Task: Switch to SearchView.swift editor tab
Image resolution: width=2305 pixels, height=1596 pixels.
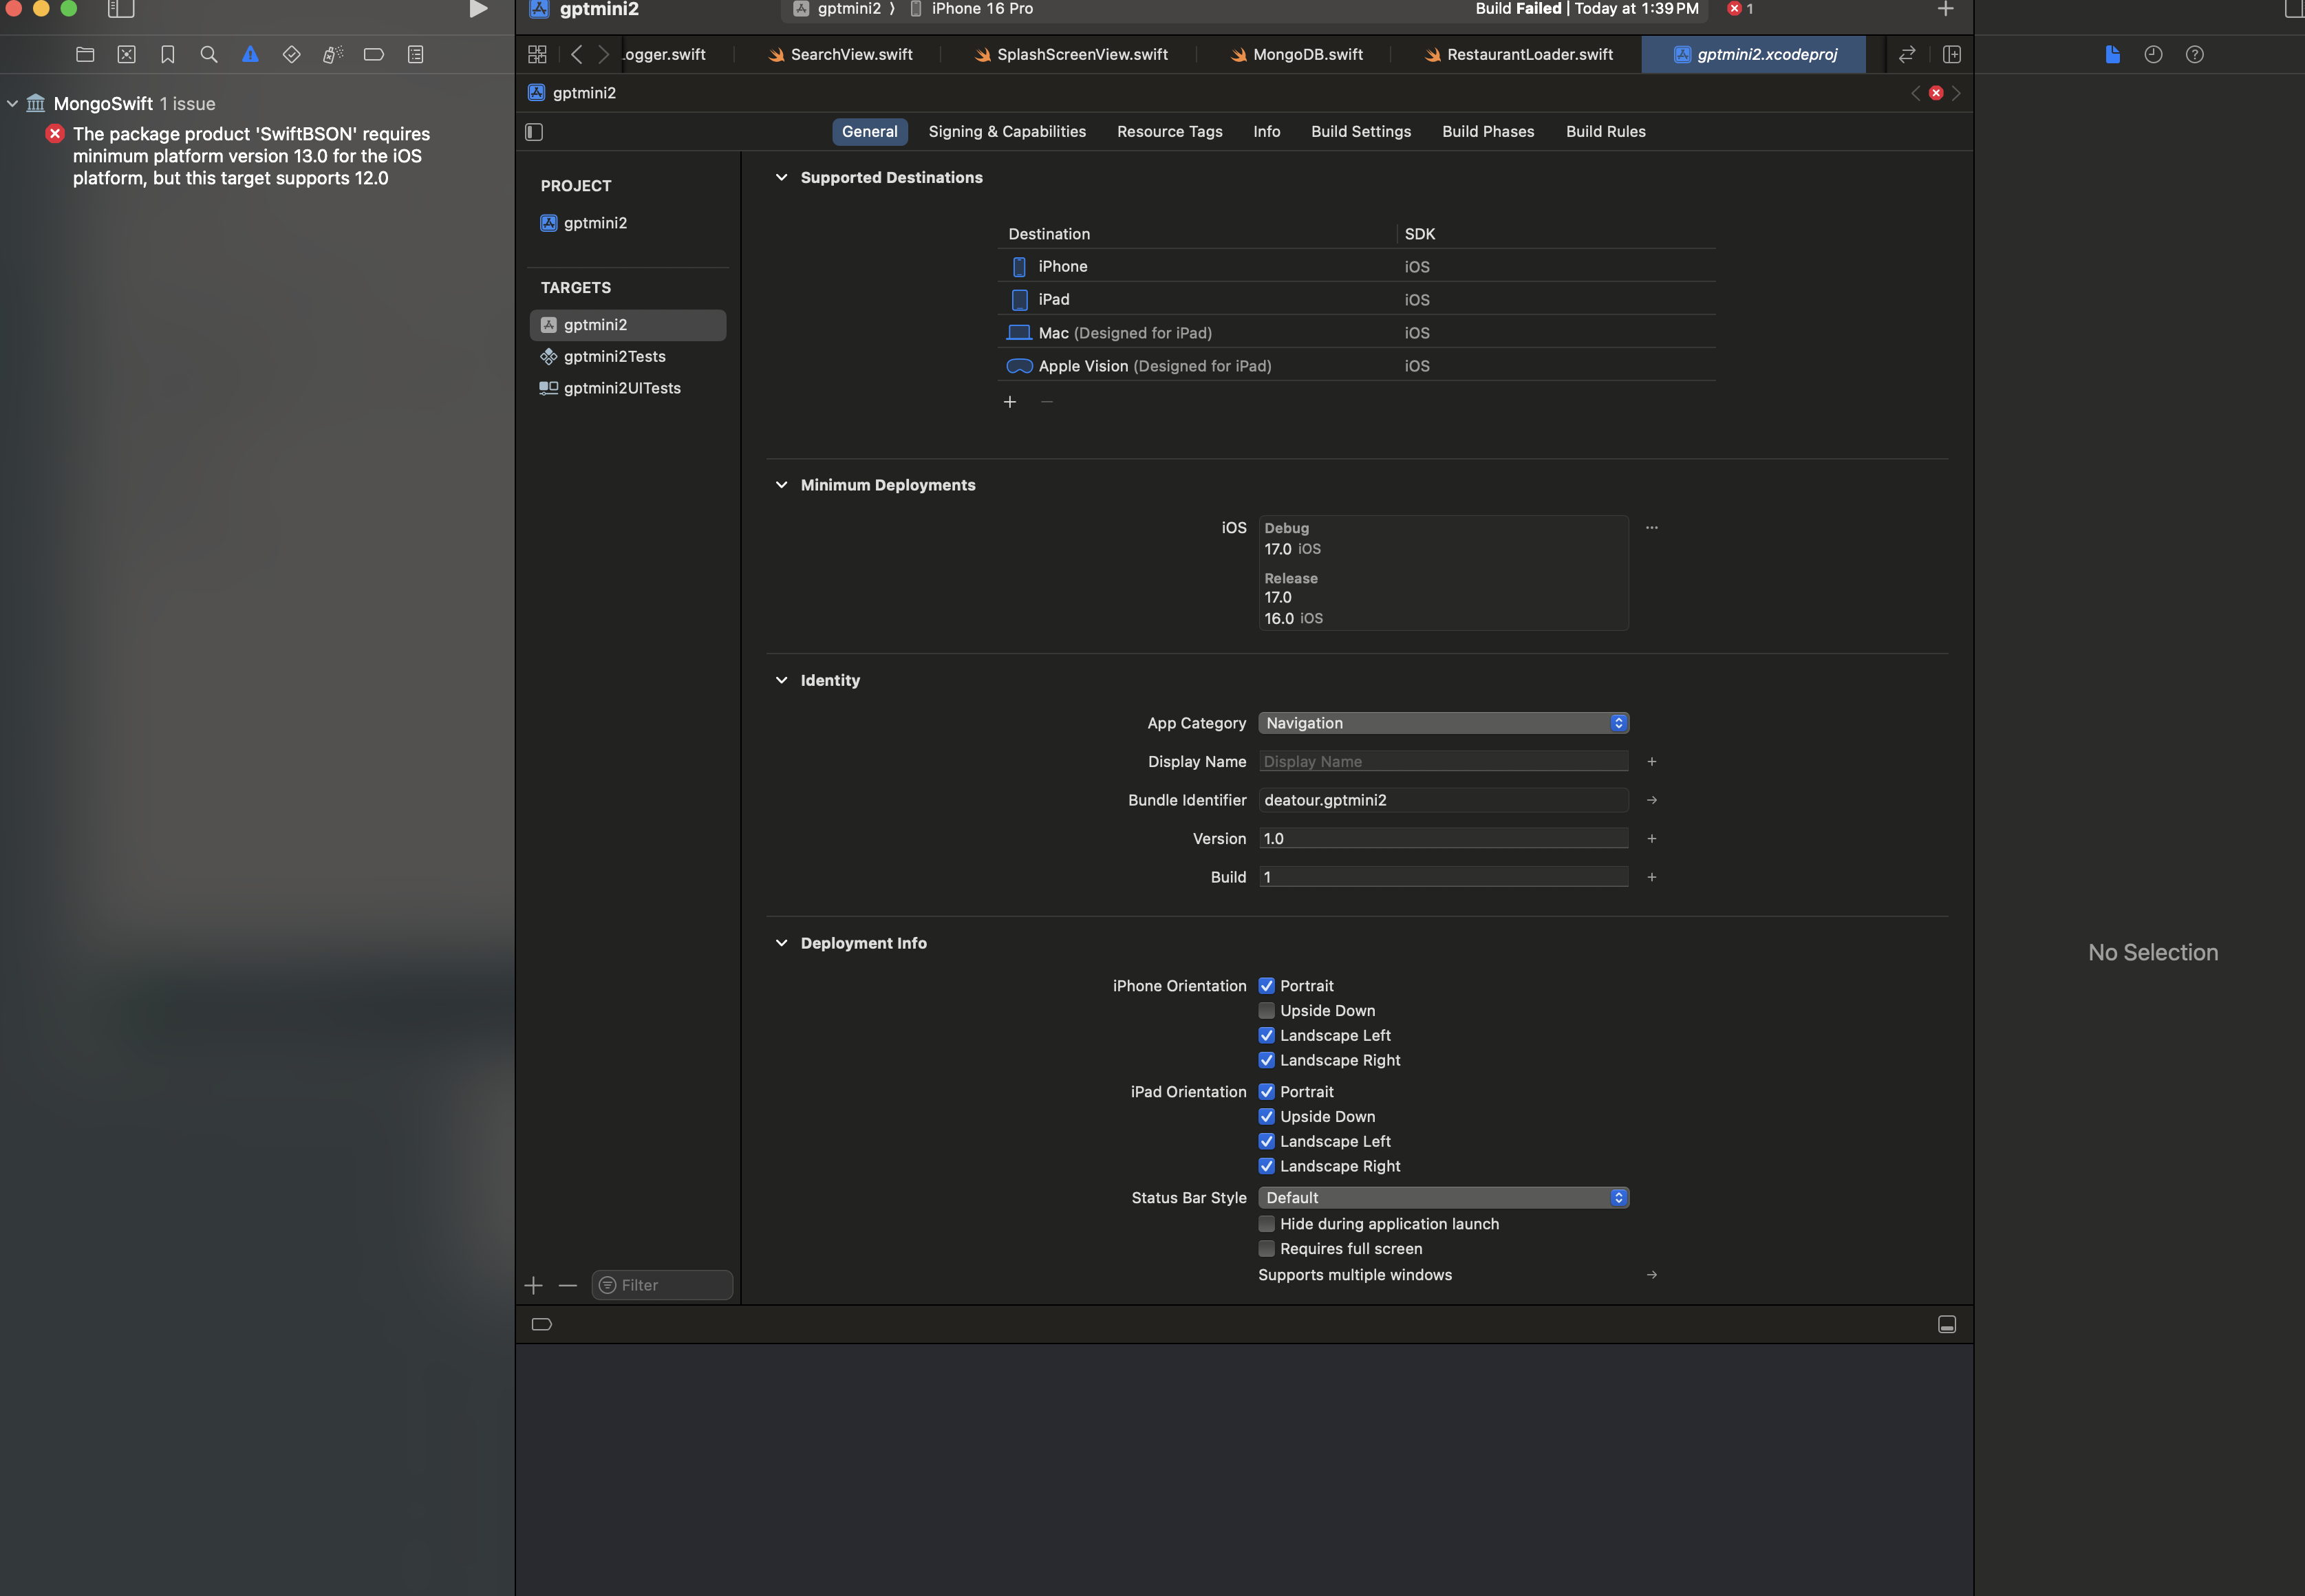Action: coord(840,54)
